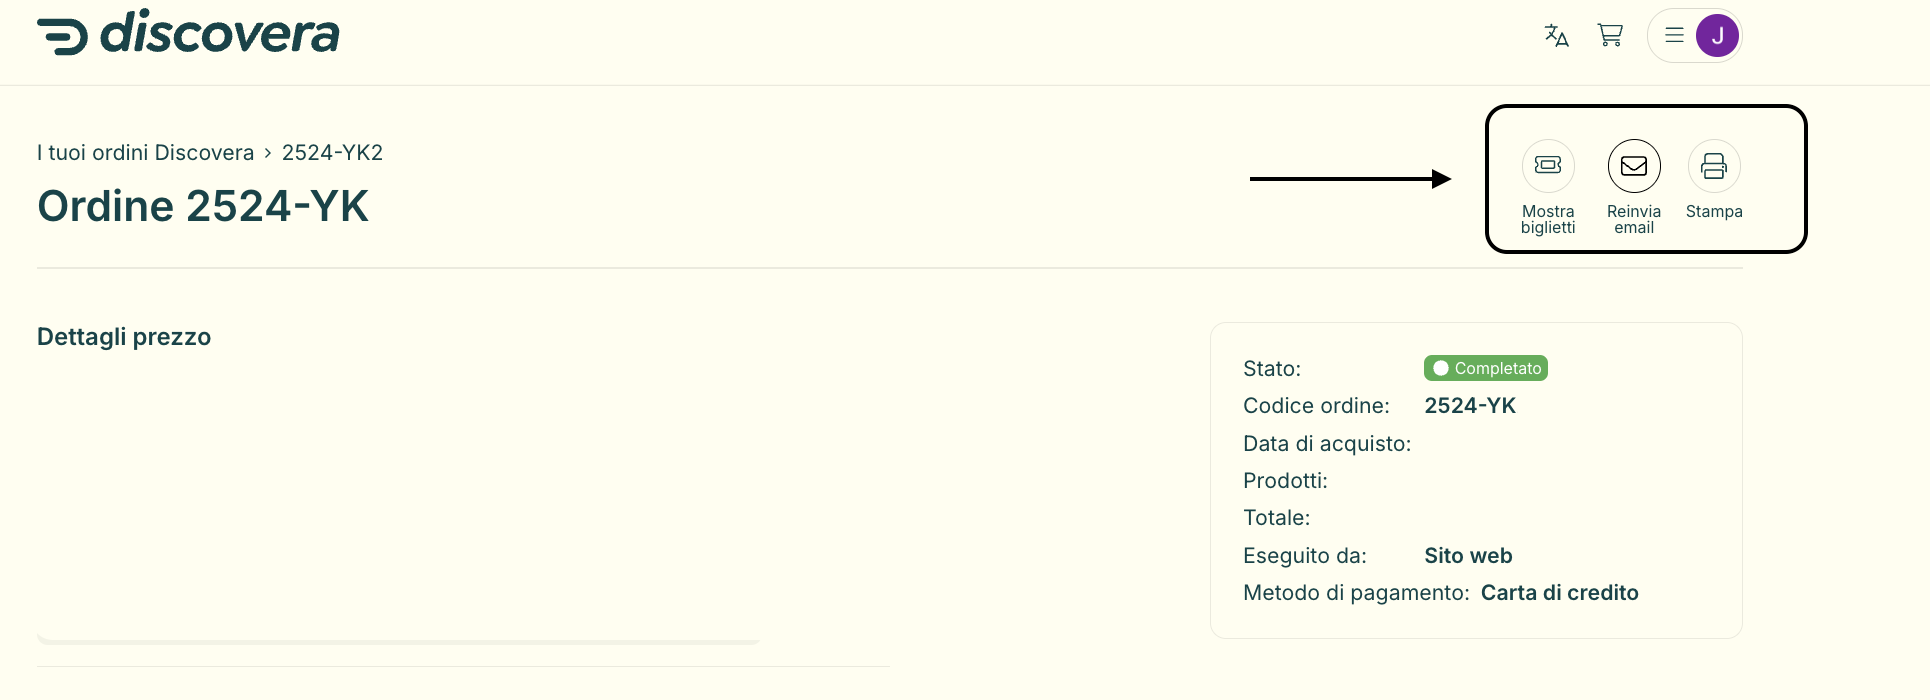This screenshot has width=1930, height=700.
Task: Click the Stampa printer icon
Action: tap(1714, 165)
